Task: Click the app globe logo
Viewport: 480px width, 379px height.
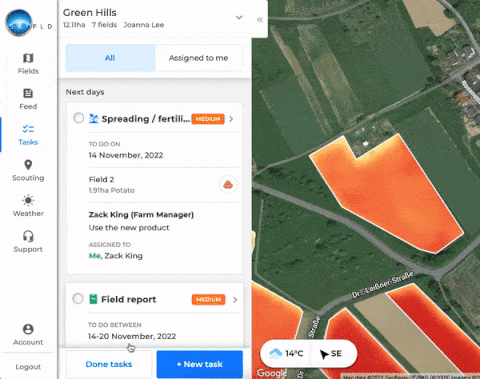Action: pyautogui.click(x=19, y=23)
